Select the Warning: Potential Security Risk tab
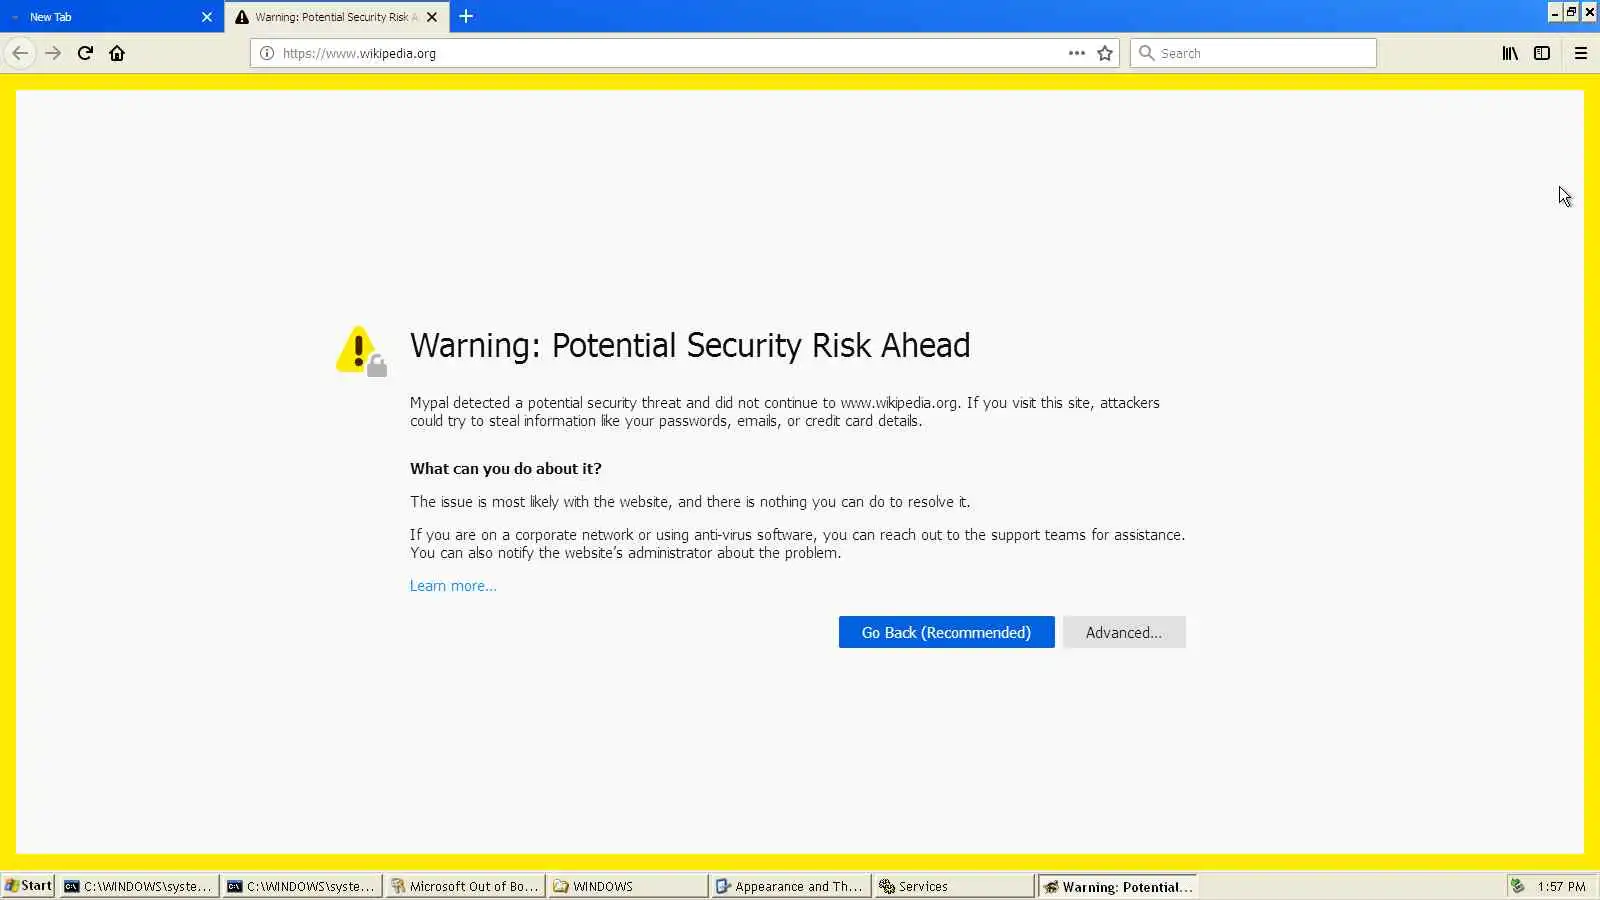The image size is (1600, 900). click(336, 17)
